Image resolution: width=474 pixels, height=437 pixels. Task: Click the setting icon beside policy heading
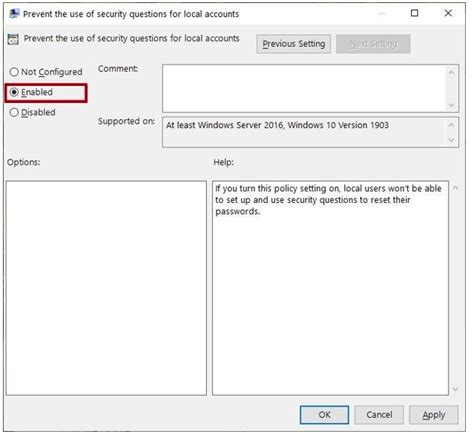pyautogui.click(x=13, y=39)
